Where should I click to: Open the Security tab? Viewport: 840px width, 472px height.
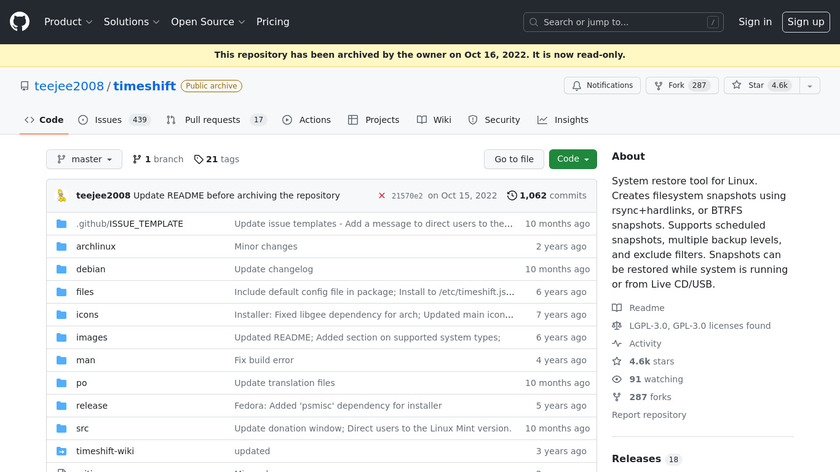tap(494, 120)
